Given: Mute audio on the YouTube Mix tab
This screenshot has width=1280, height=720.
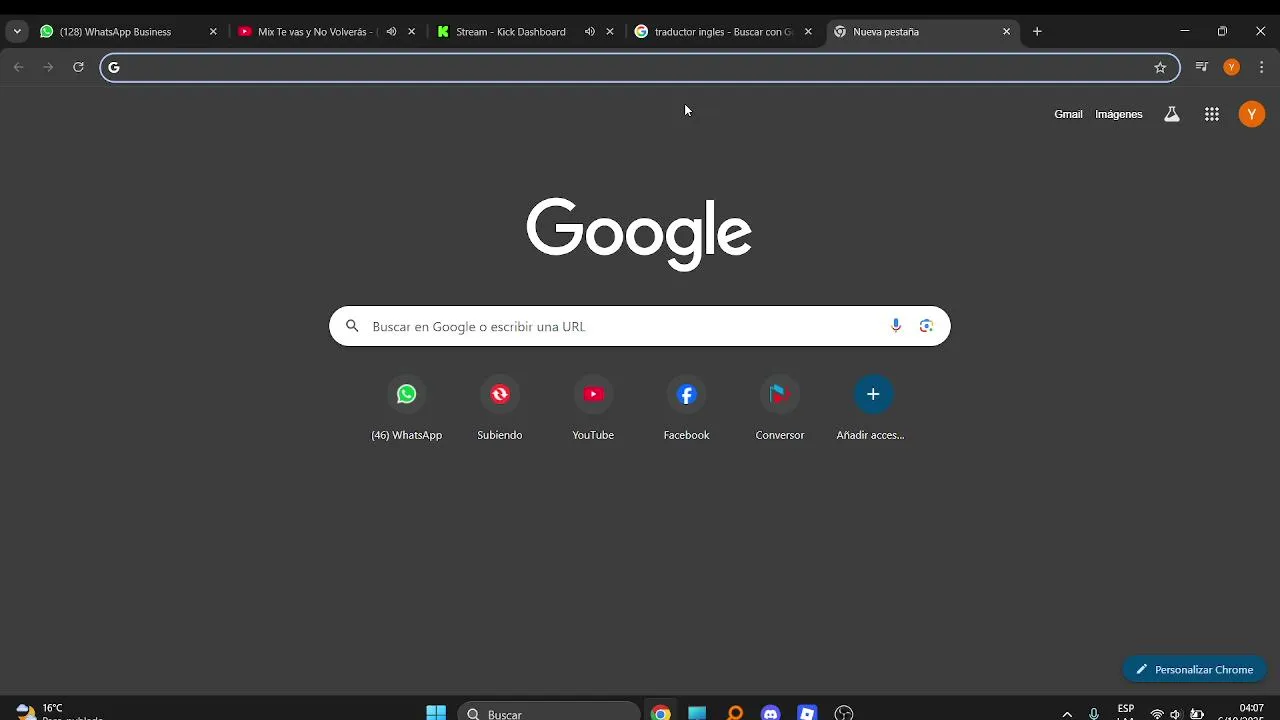Looking at the screenshot, I should [391, 32].
